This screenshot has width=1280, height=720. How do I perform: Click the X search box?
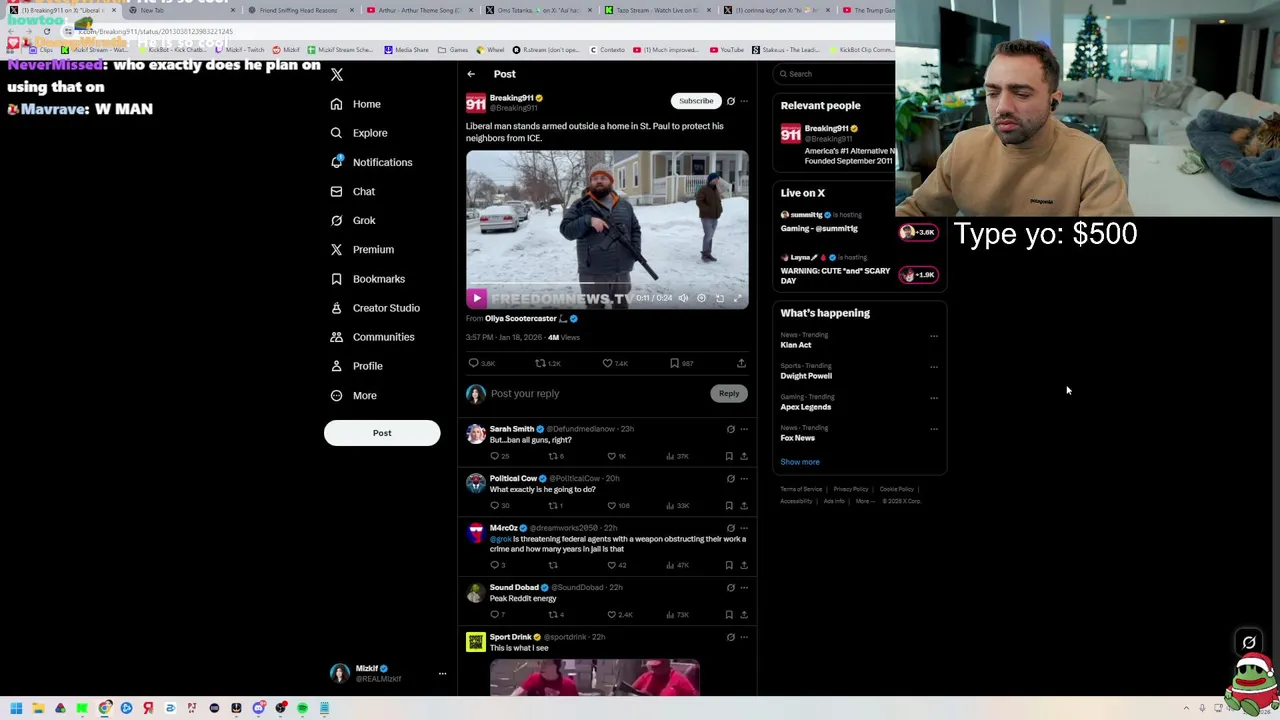click(836, 74)
